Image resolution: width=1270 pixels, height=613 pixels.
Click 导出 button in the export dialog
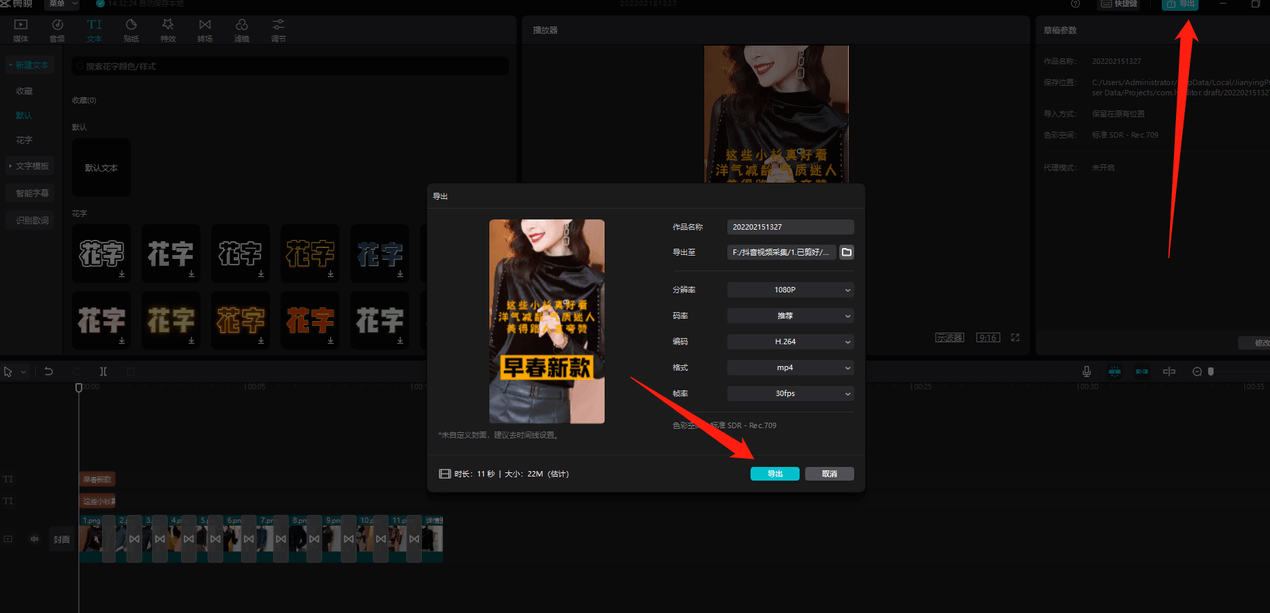775,474
